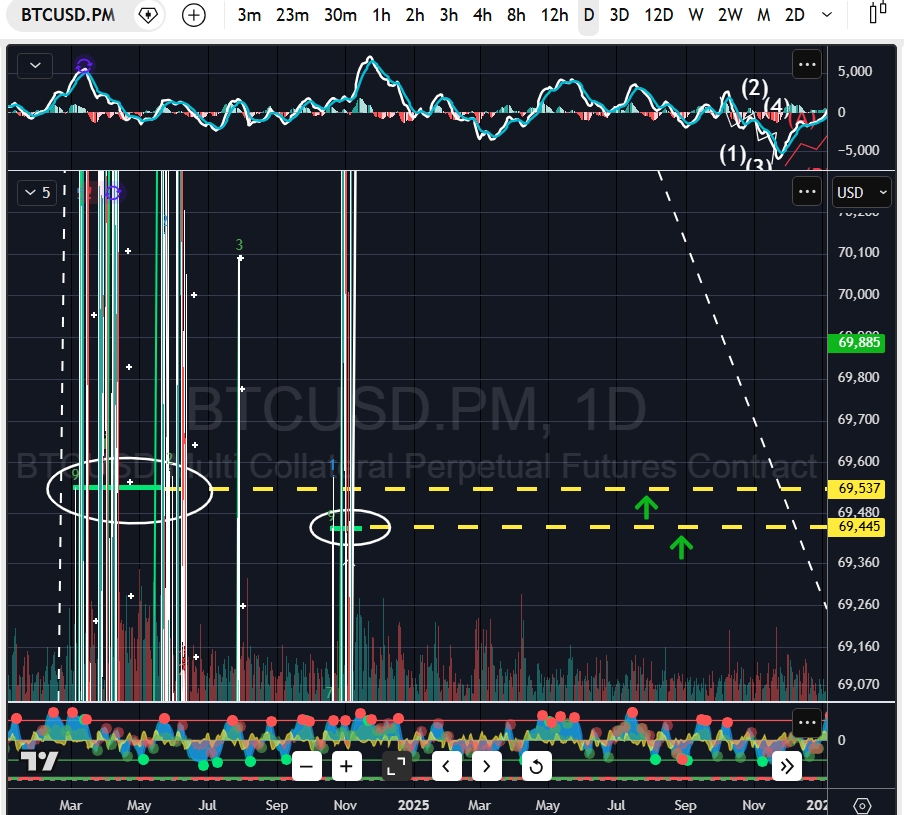Choose the 2h timeframe
The height and width of the screenshot is (815, 904).
[415, 15]
